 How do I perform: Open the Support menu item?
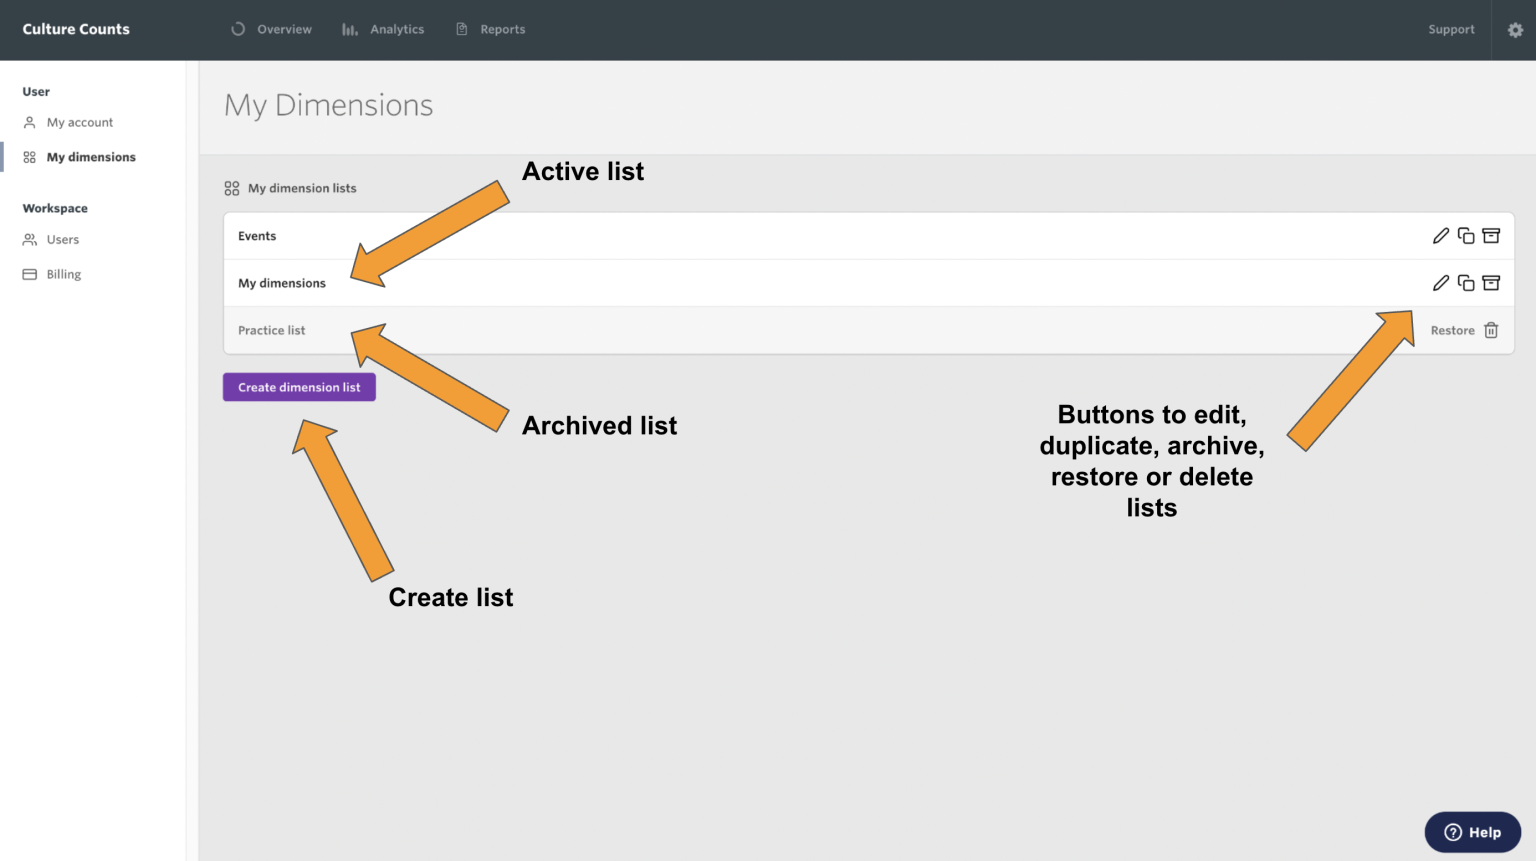pyautogui.click(x=1451, y=29)
